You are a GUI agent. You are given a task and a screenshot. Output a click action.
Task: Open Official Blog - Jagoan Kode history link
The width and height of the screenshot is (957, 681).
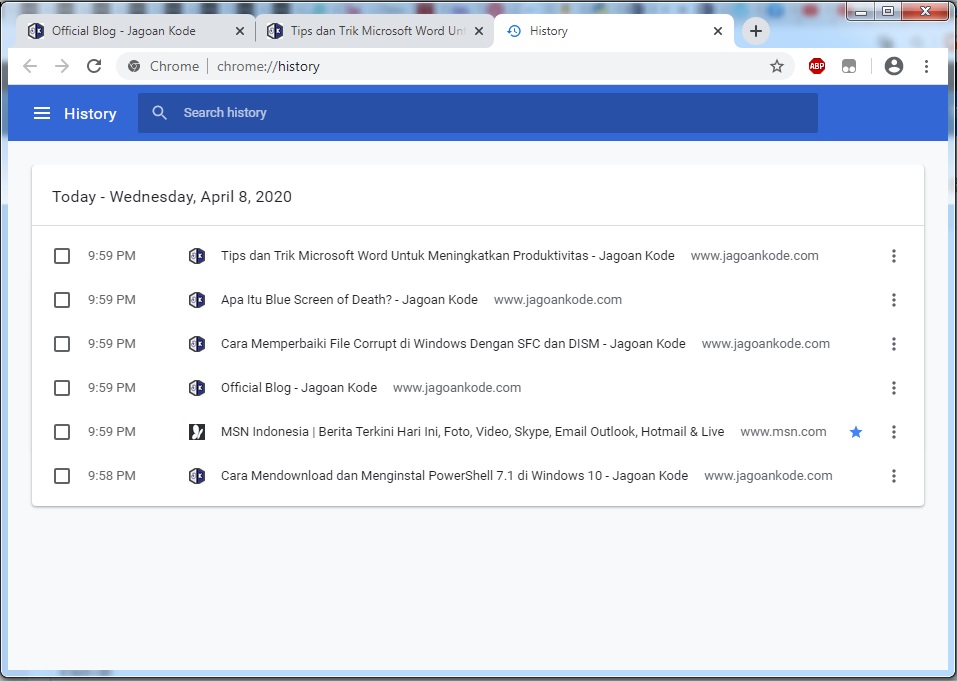[x=299, y=387]
